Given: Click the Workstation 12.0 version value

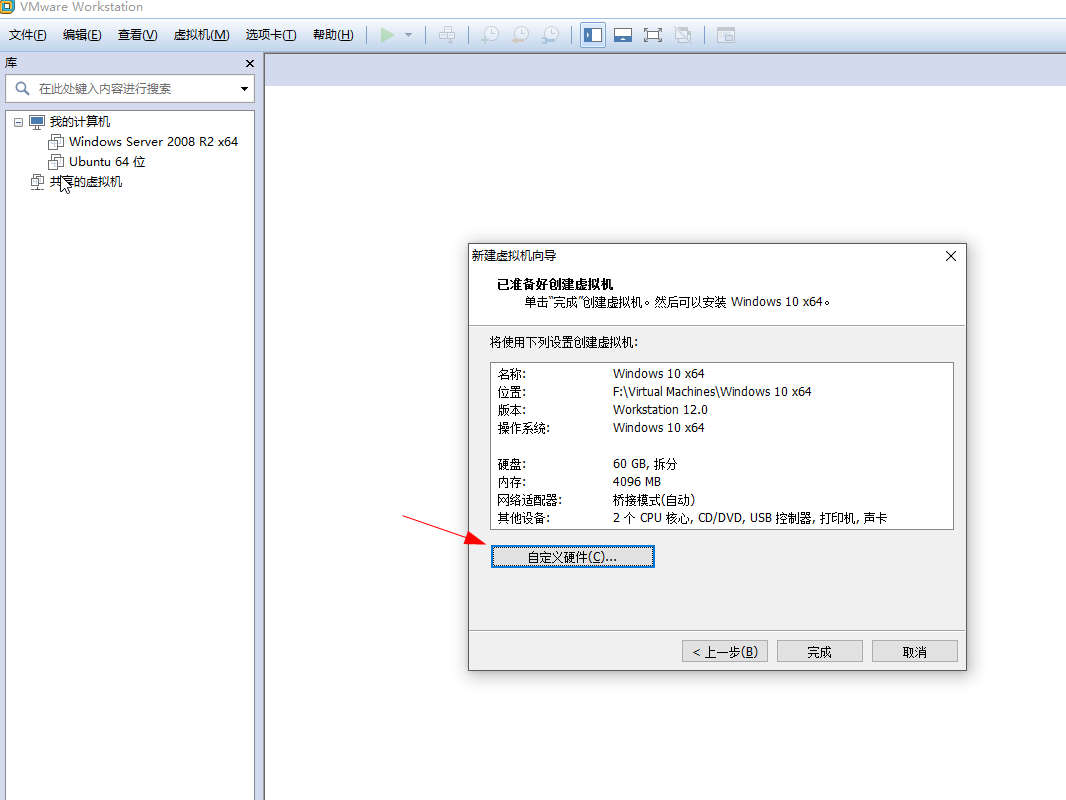Looking at the screenshot, I should (x=660, y=409).
